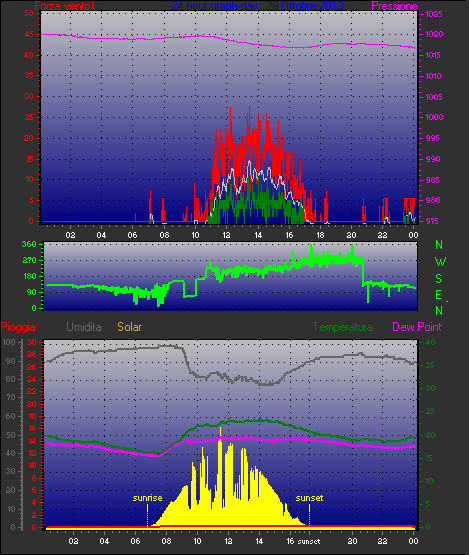This screenshot has height=555, width=469.
Task: Click the Temperatura legend label
Action: 342,327
